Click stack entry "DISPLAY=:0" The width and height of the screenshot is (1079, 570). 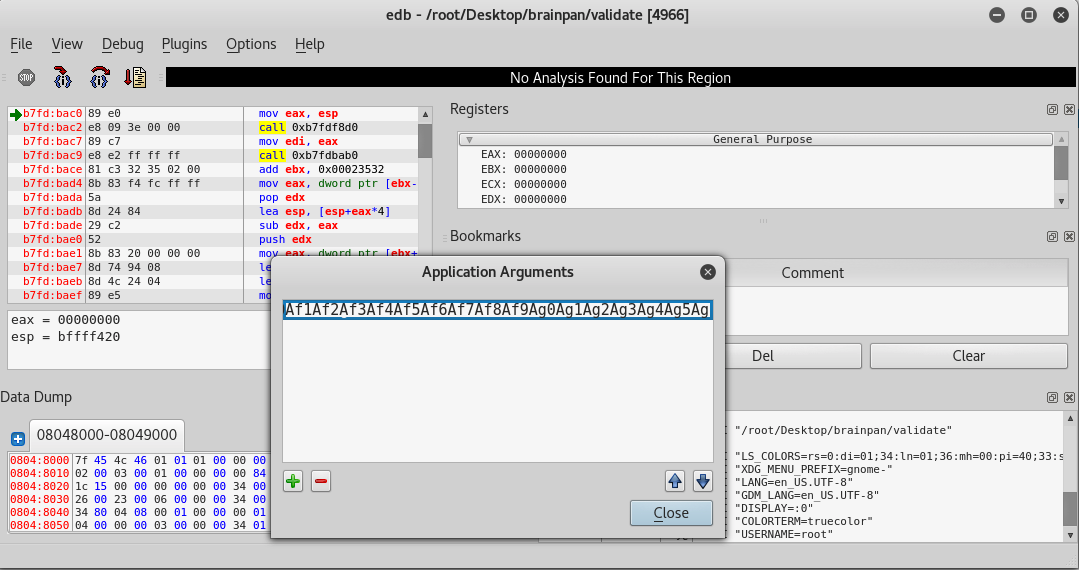[x=773, y=508]
